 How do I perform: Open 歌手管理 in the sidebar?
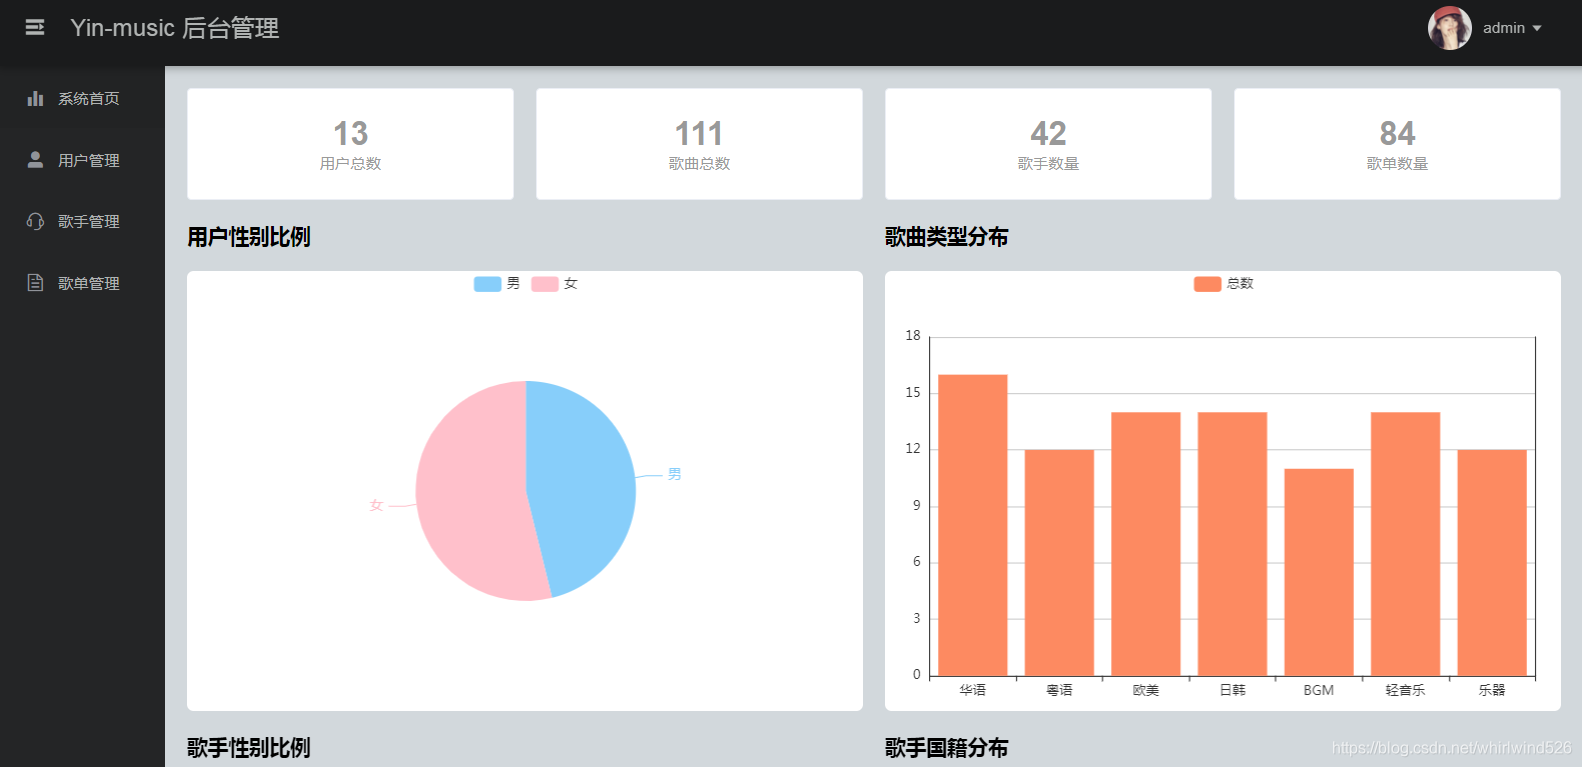click(x=82, y=221)
